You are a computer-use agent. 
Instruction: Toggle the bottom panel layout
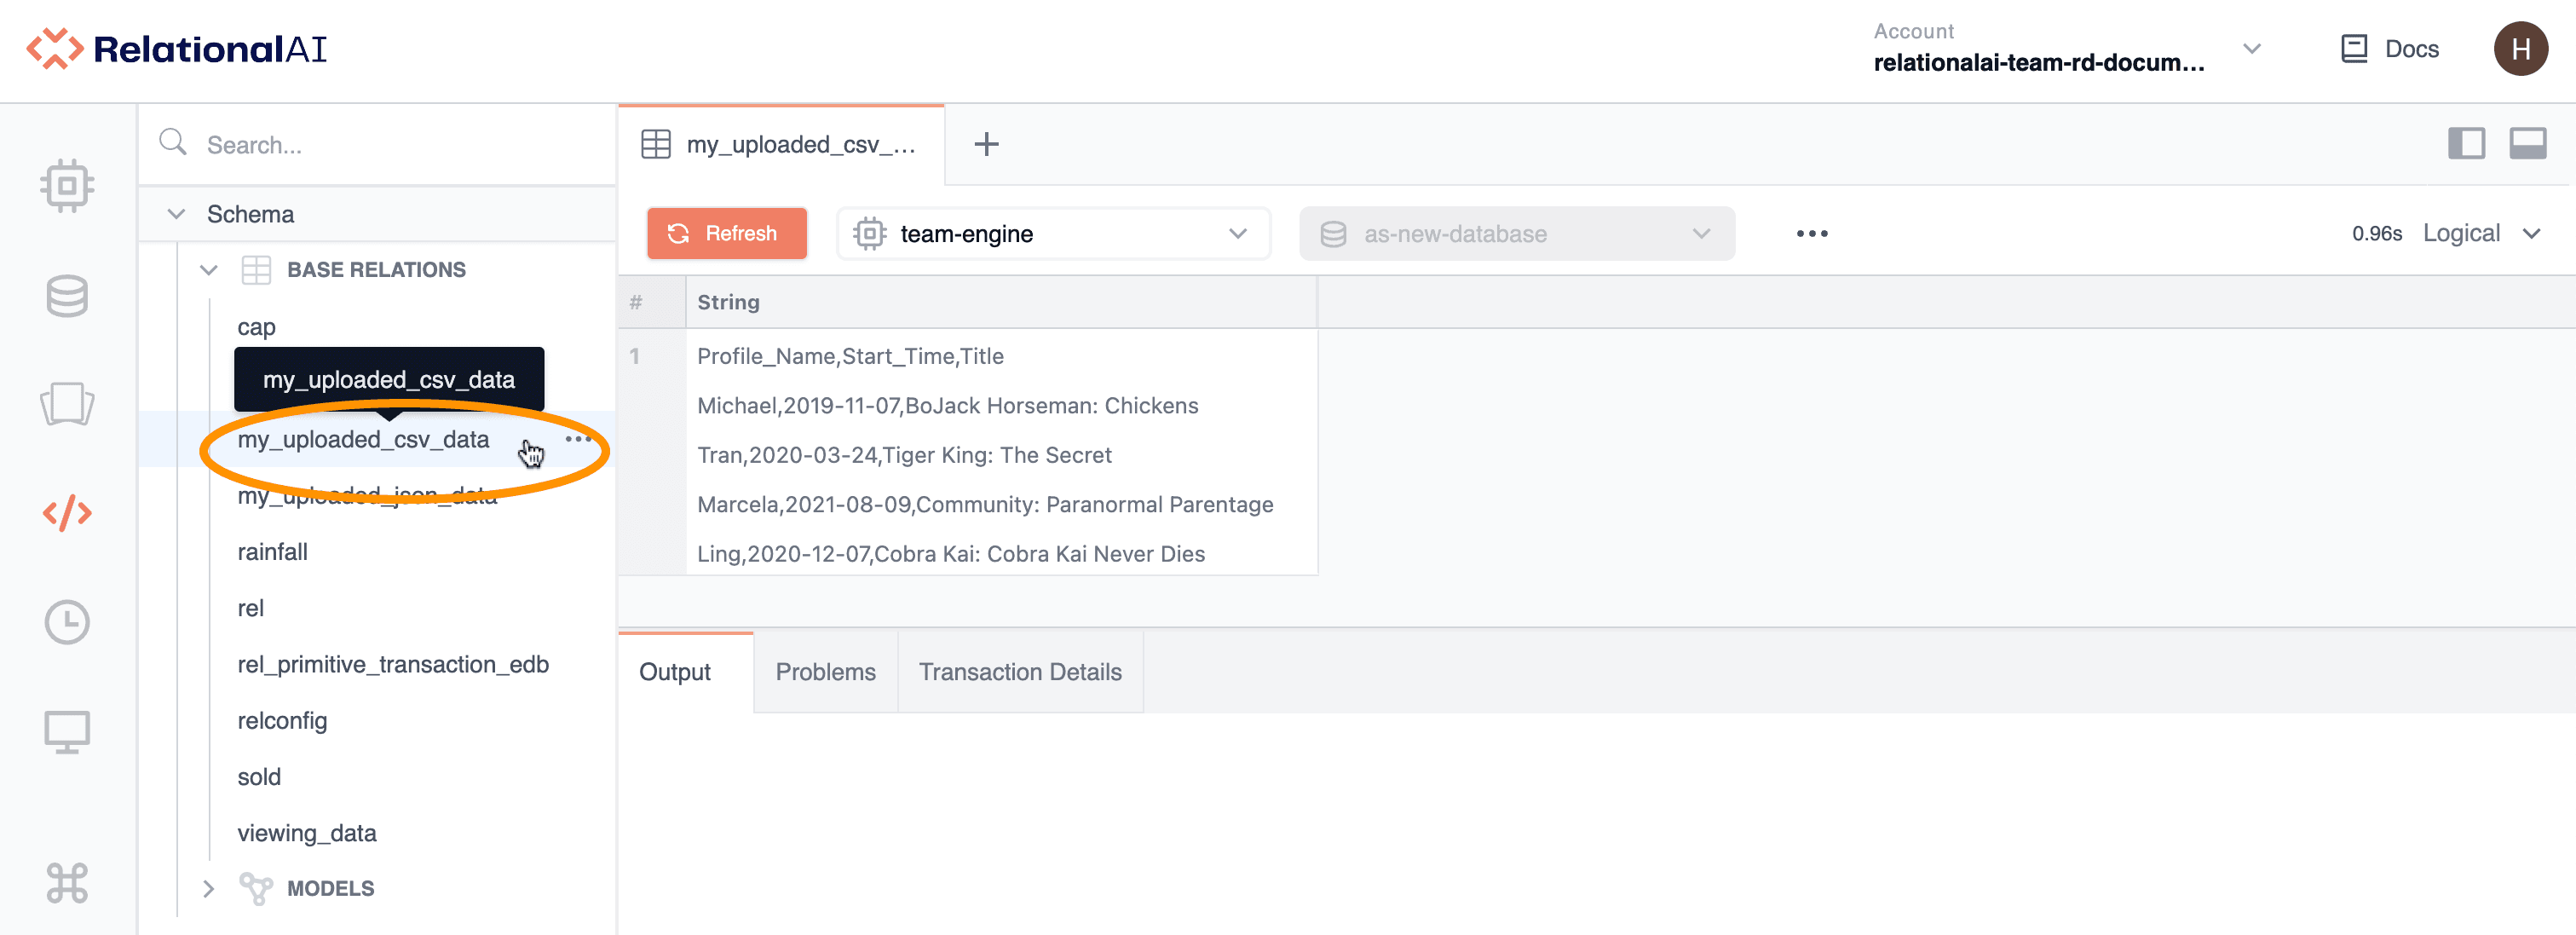pos(2527,144)
